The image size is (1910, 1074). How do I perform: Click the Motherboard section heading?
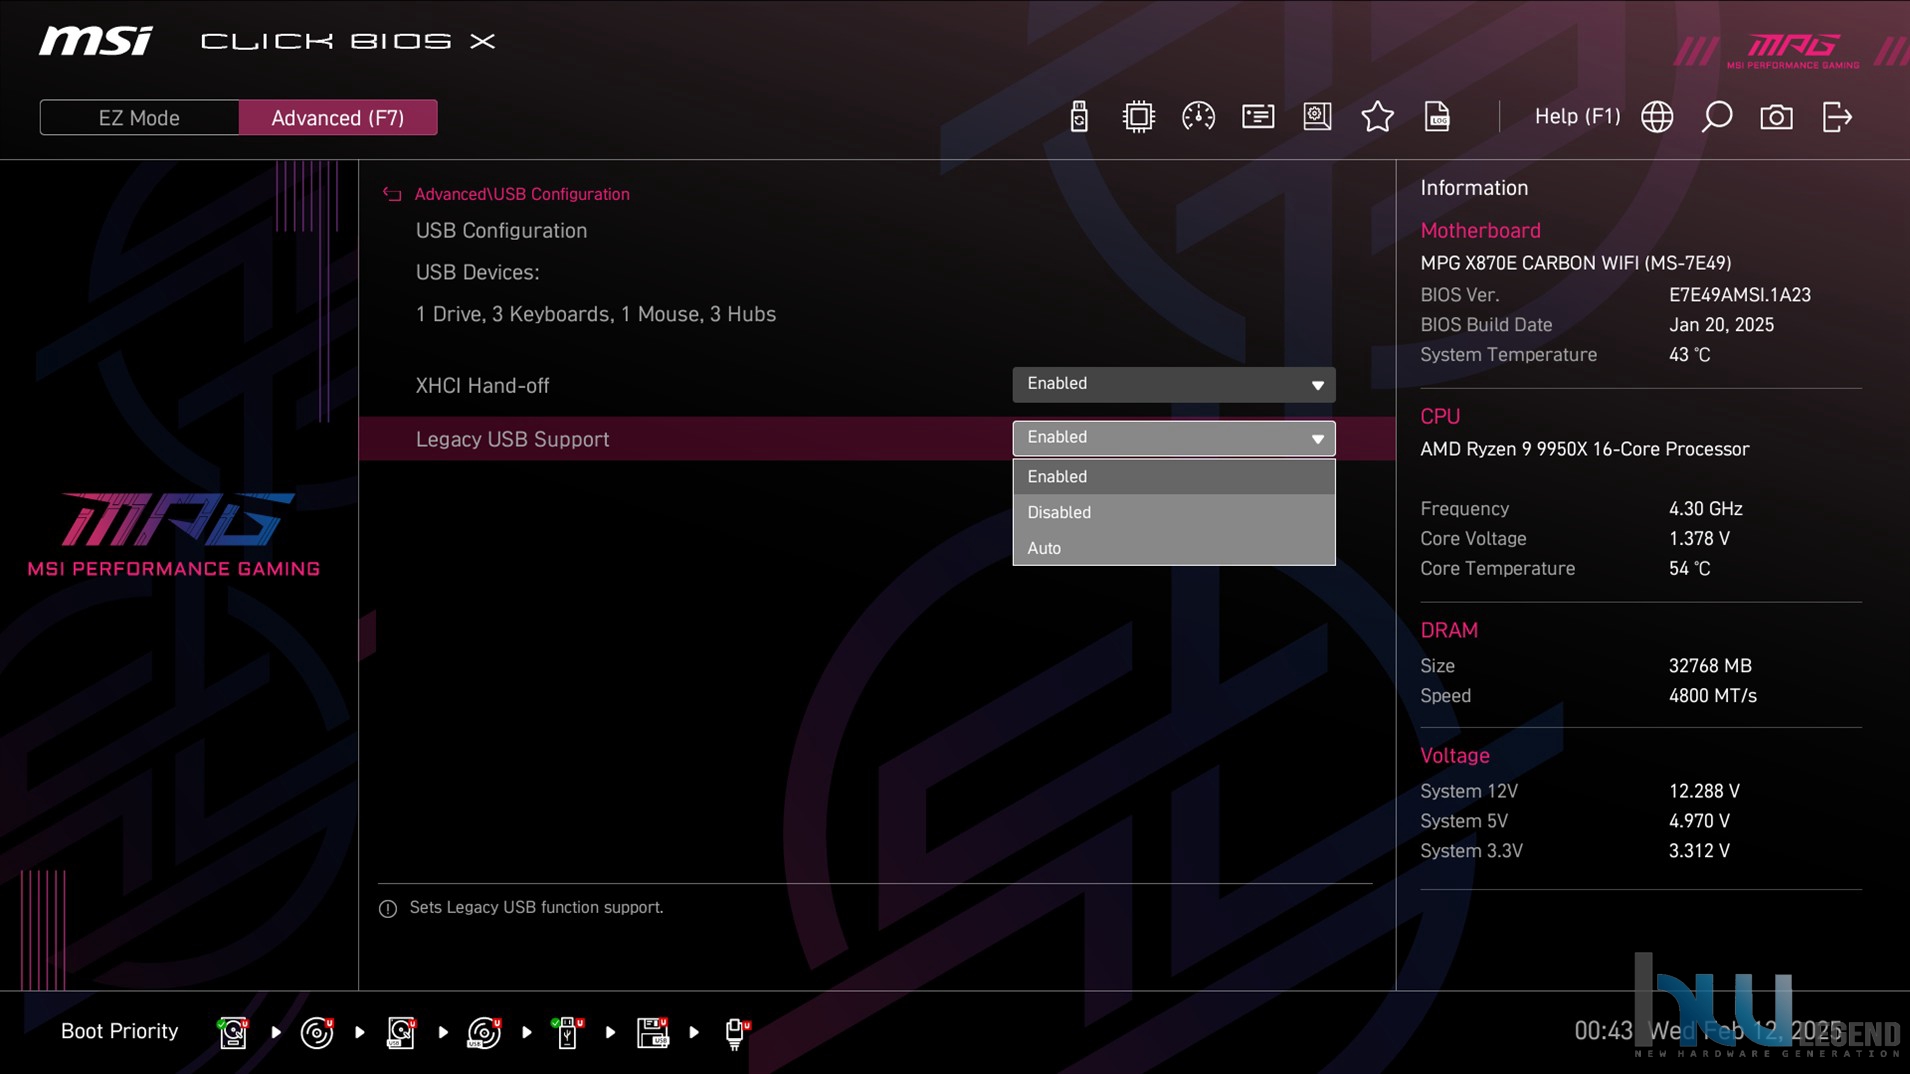coord(1480,230)
